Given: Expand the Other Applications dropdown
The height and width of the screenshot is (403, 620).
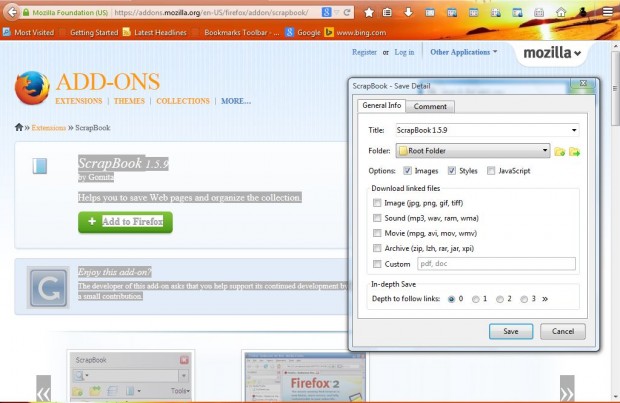Looking at the screenshot, I should 464,52.
